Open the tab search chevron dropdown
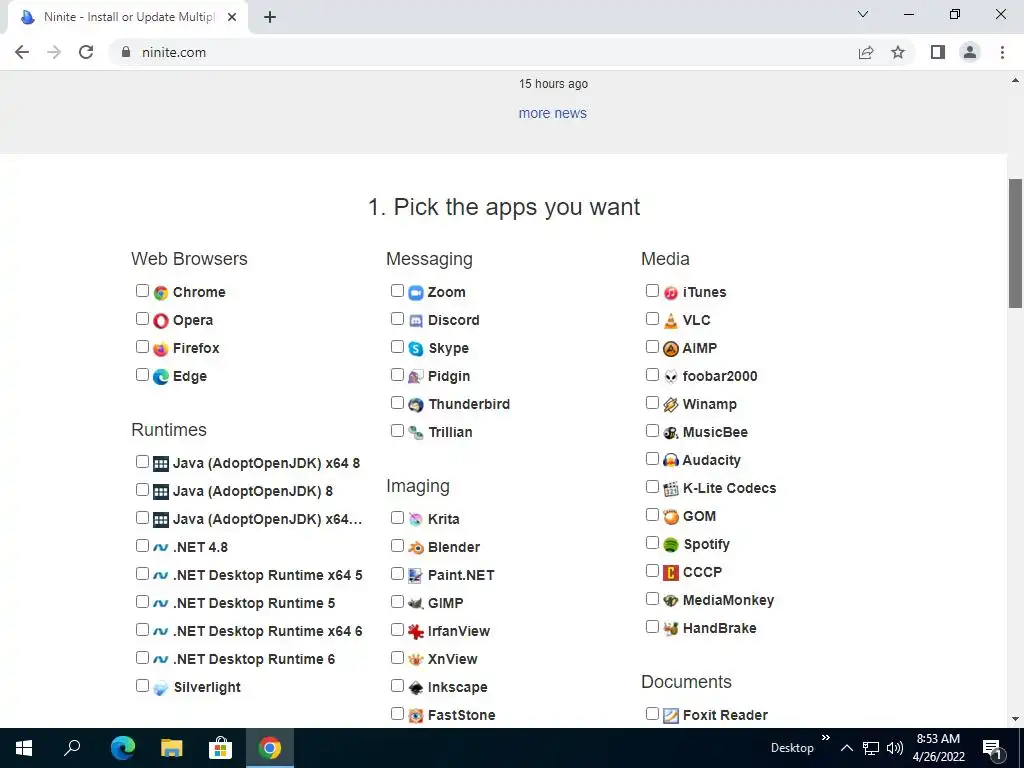1024x768 pixels. 863,14
